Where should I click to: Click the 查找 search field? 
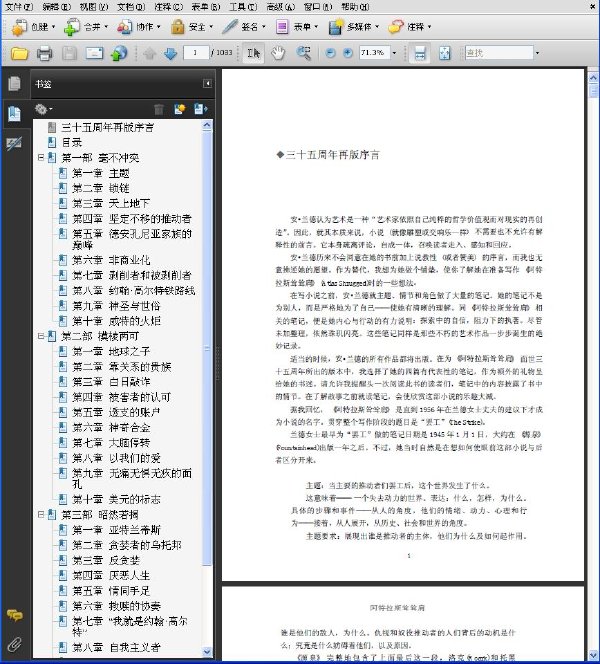click(x=499, y=53)
